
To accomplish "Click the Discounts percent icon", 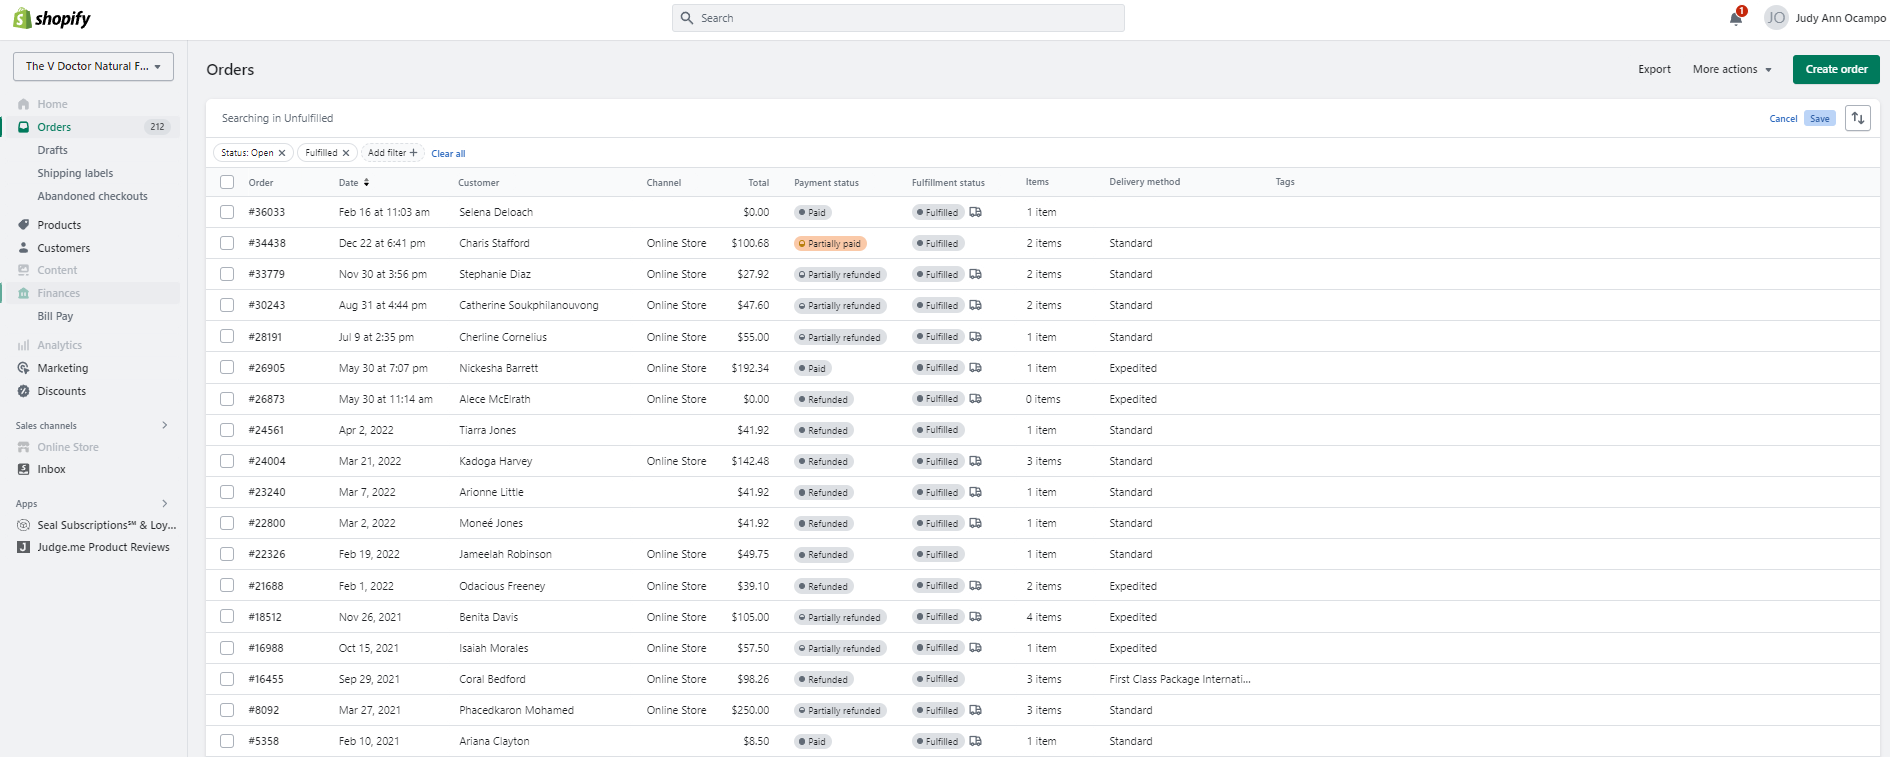I will pos(23,391).
